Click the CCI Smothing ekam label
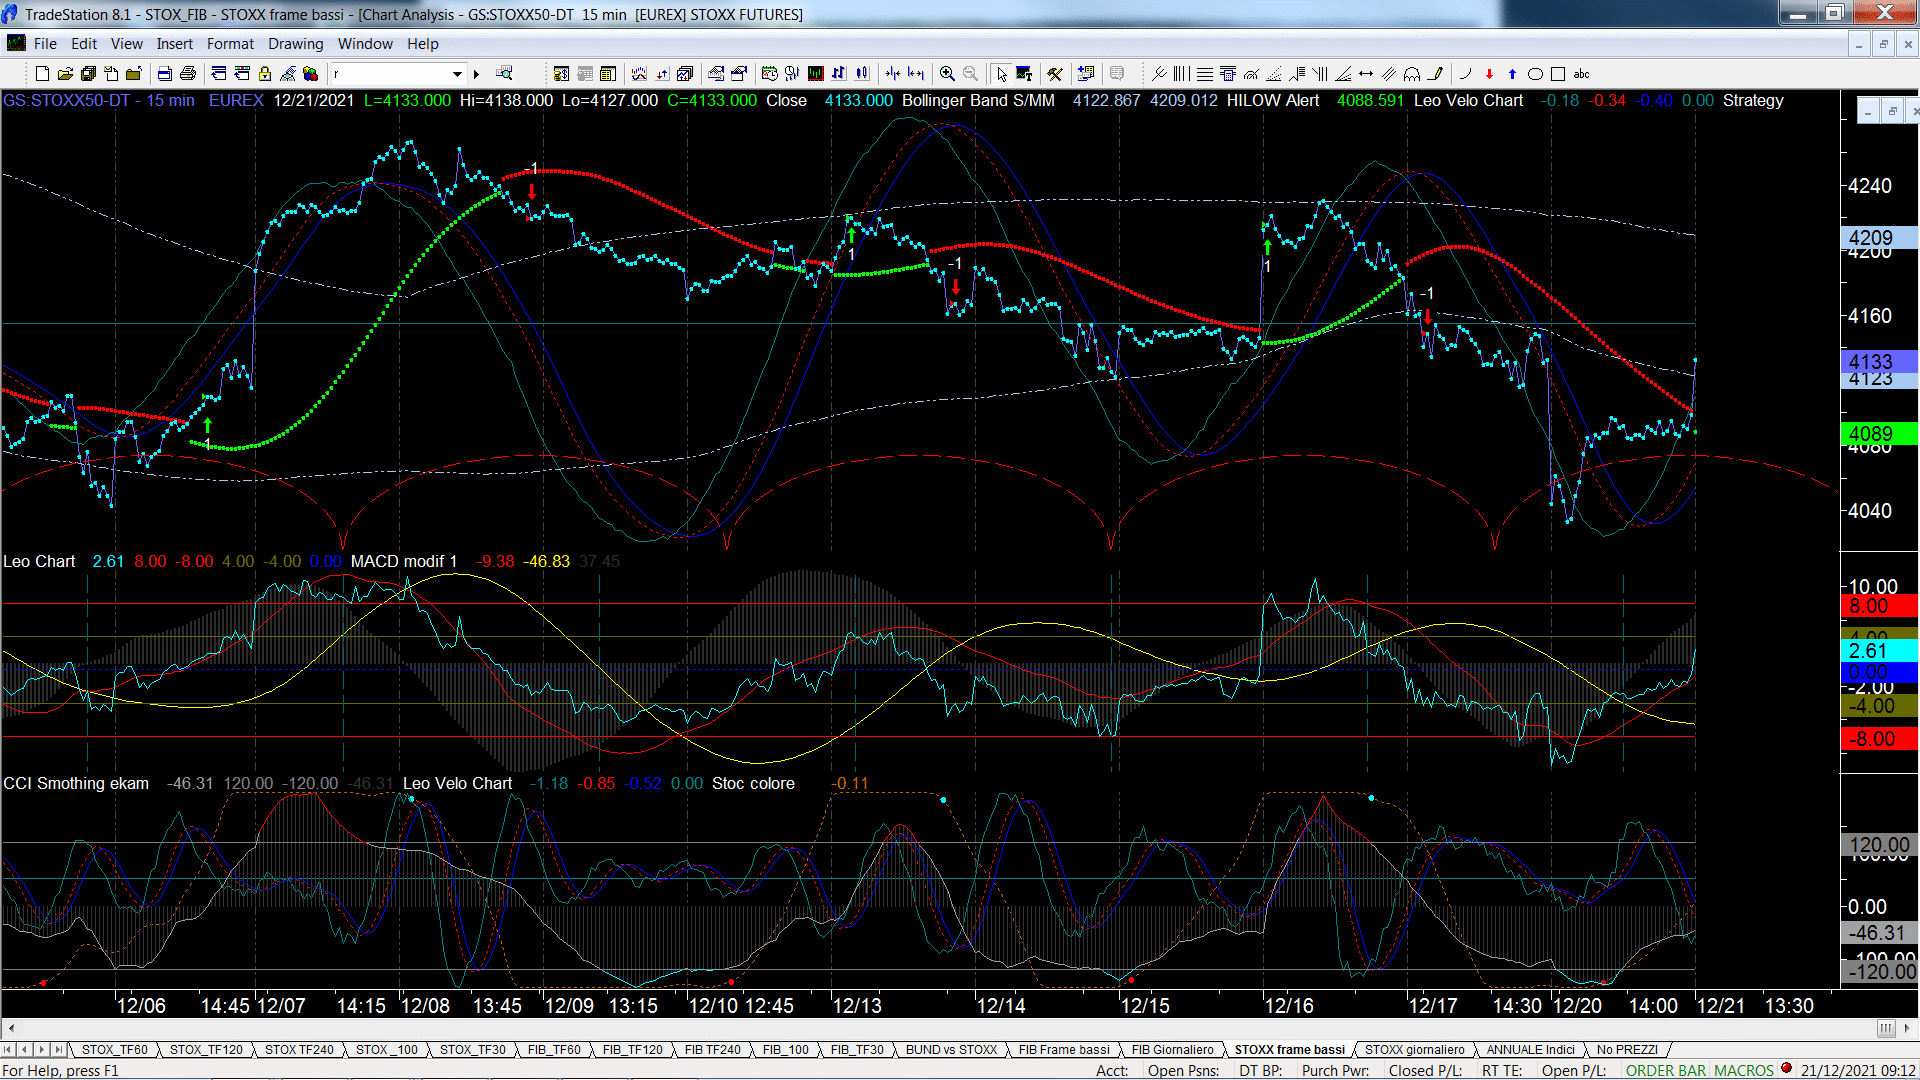Viewport: 1920px width, 1080px height. [76, 783]
